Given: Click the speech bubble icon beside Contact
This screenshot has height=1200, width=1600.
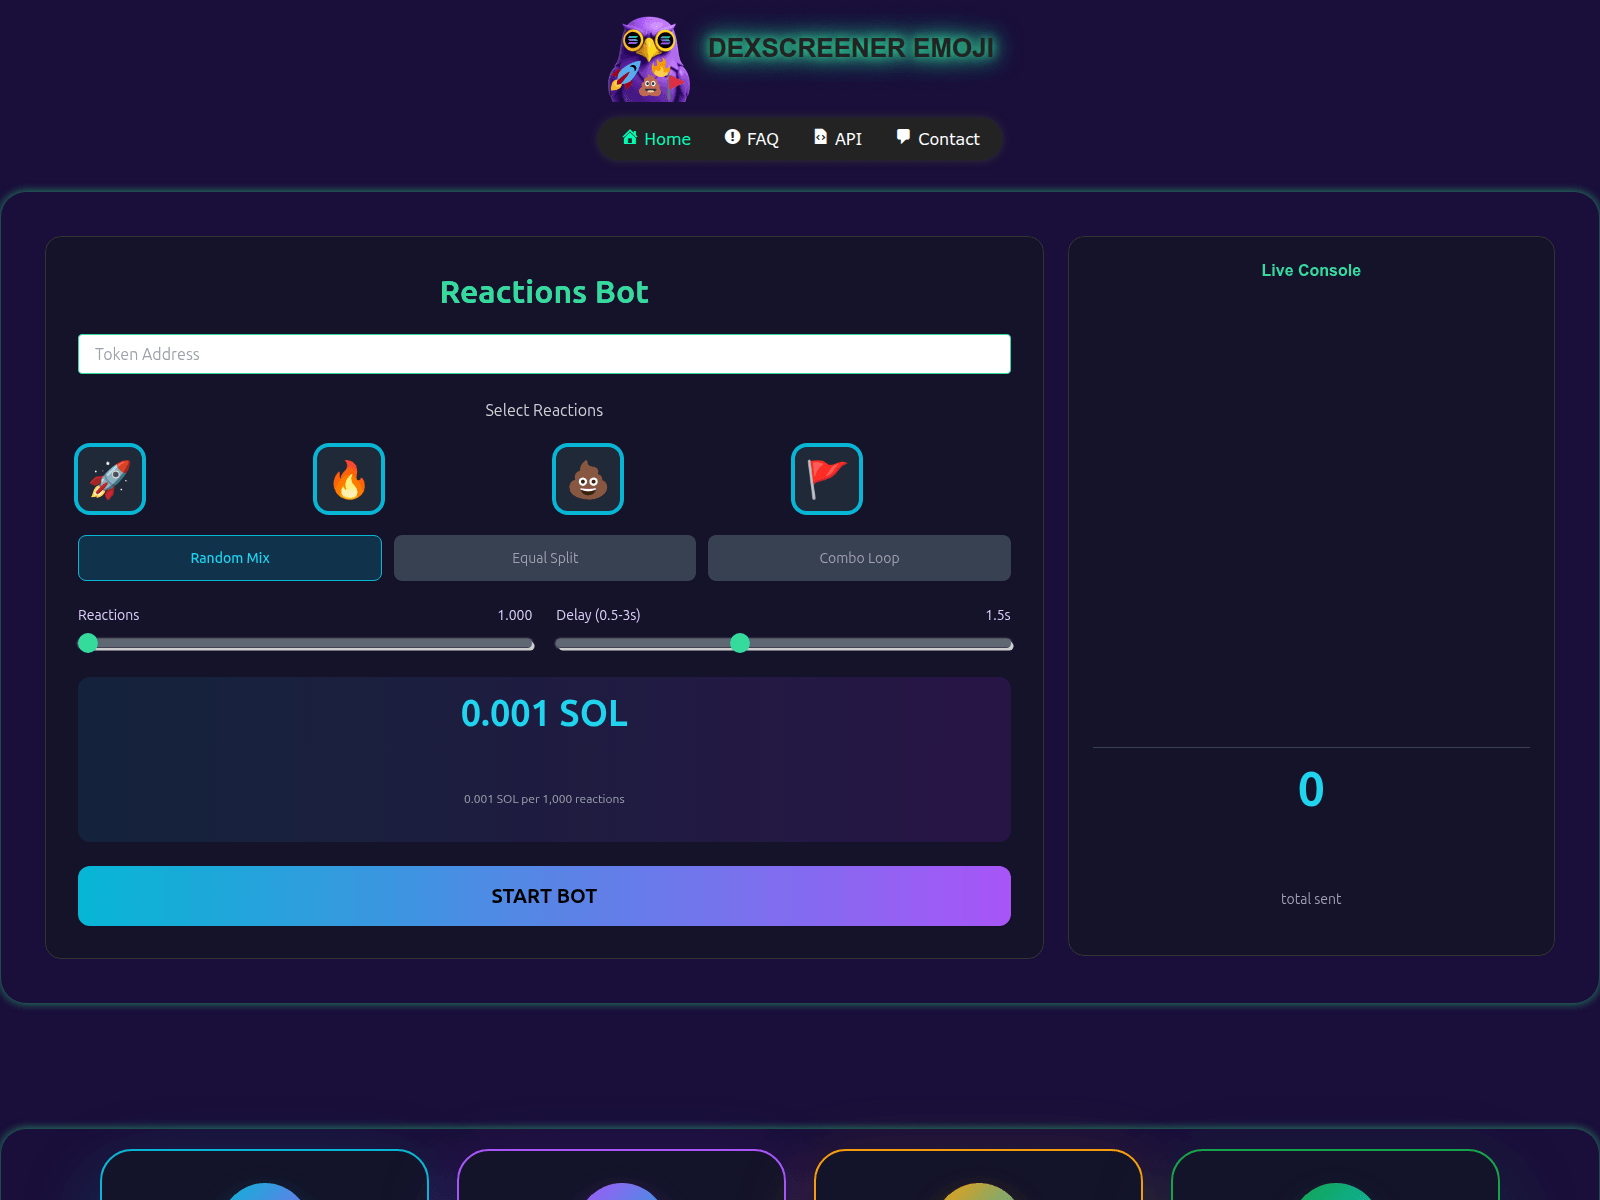Looking at the screenshot, I should click(903, 137).
